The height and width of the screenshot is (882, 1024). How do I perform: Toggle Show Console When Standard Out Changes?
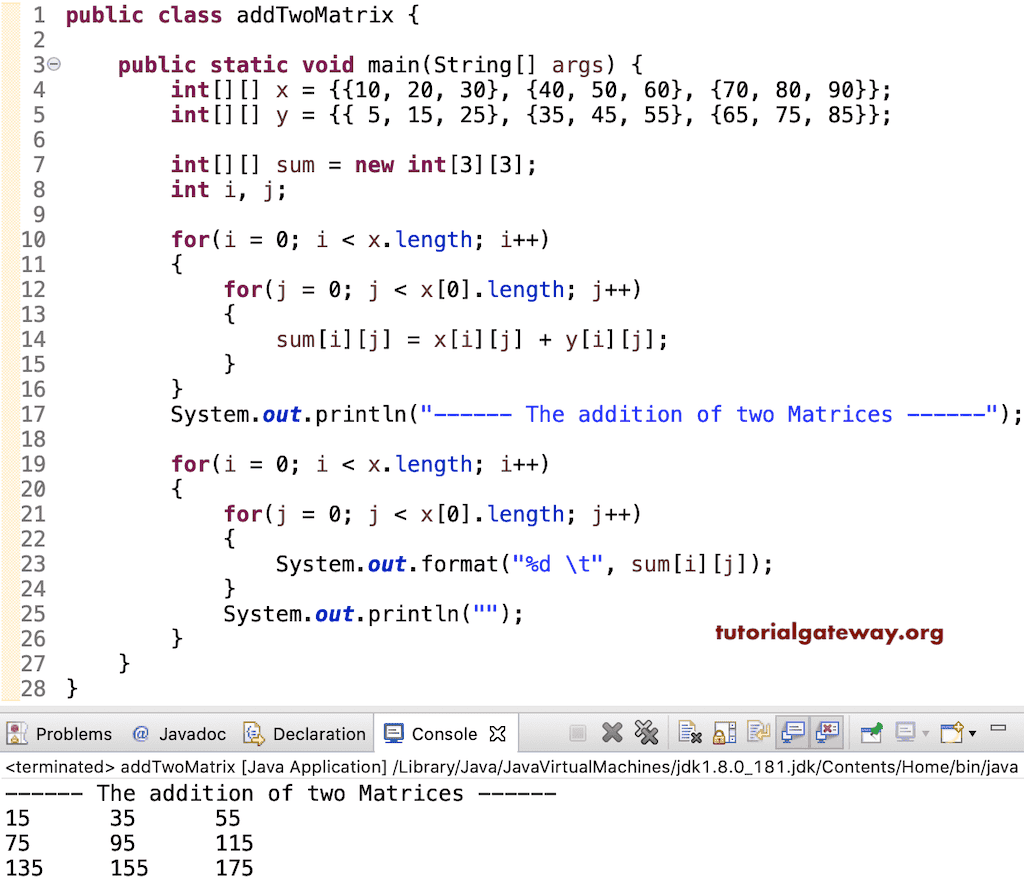tap(791, 731)
